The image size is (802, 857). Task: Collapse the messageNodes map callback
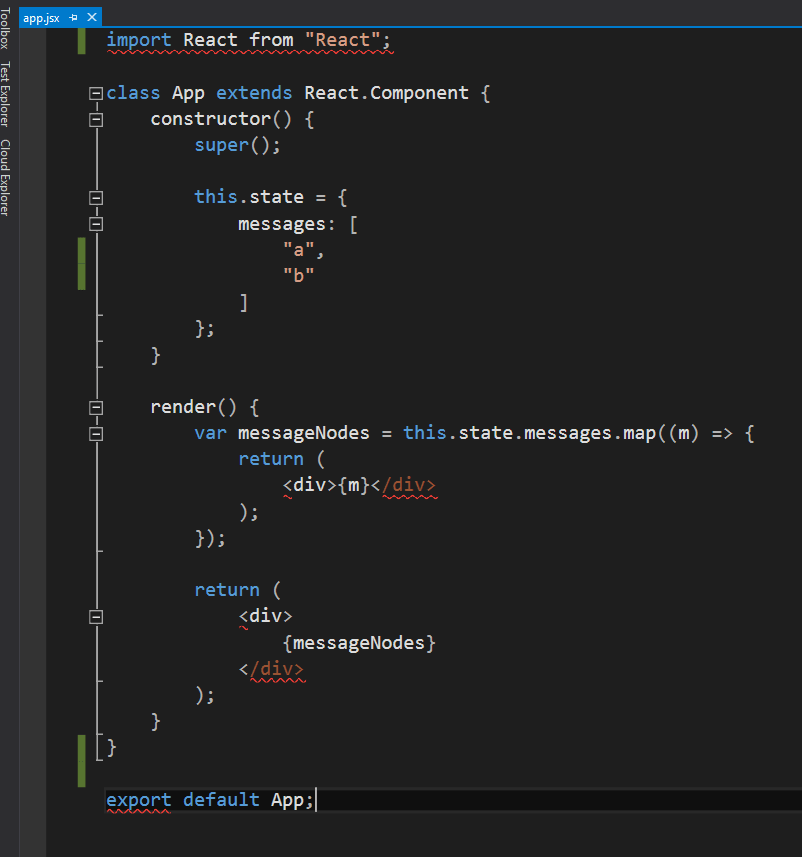[95, 433]
